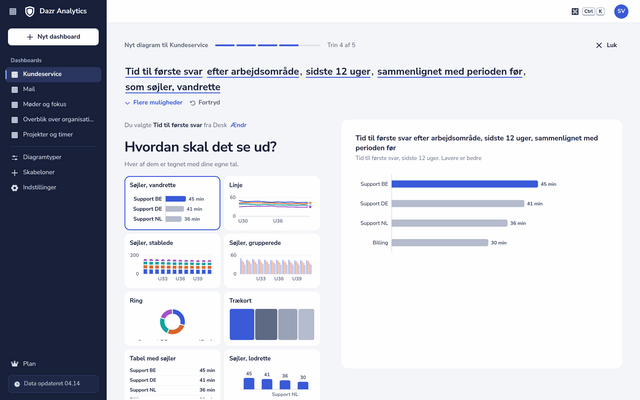
Task: Click the Overblik over organisati... icon
Action: point(15,120)
